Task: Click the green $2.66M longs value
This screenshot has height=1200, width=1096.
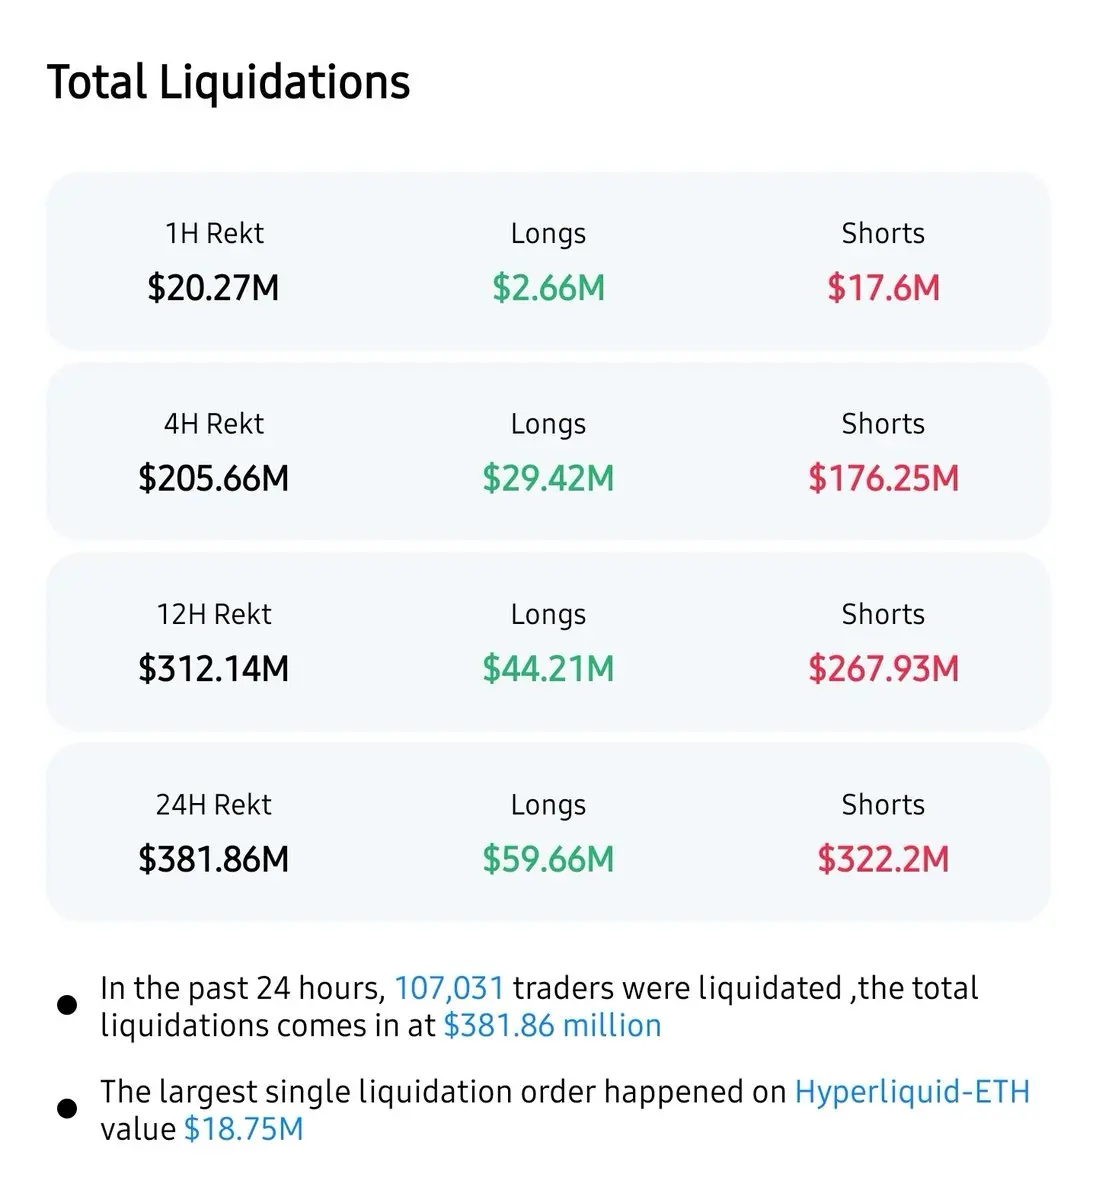Action: [548, 288]
